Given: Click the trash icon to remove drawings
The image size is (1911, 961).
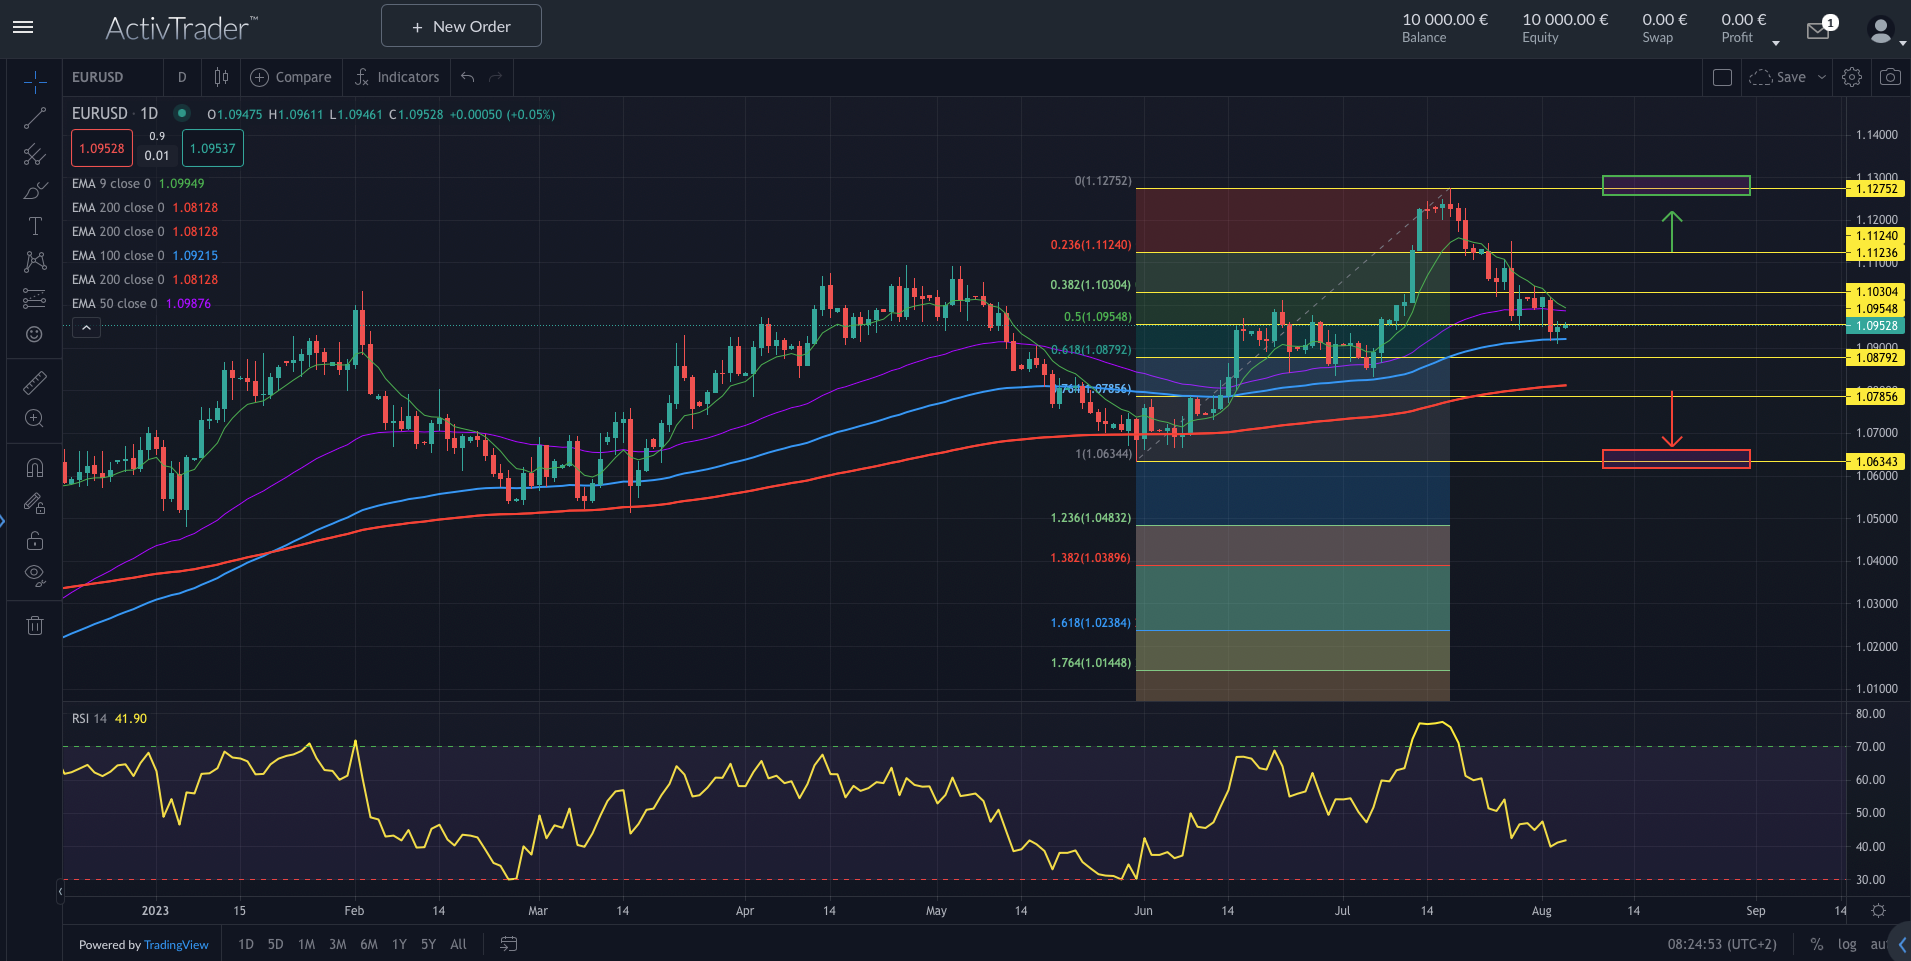Looking at the screenshot, I should pyautogui.click(x=35, y=625).
